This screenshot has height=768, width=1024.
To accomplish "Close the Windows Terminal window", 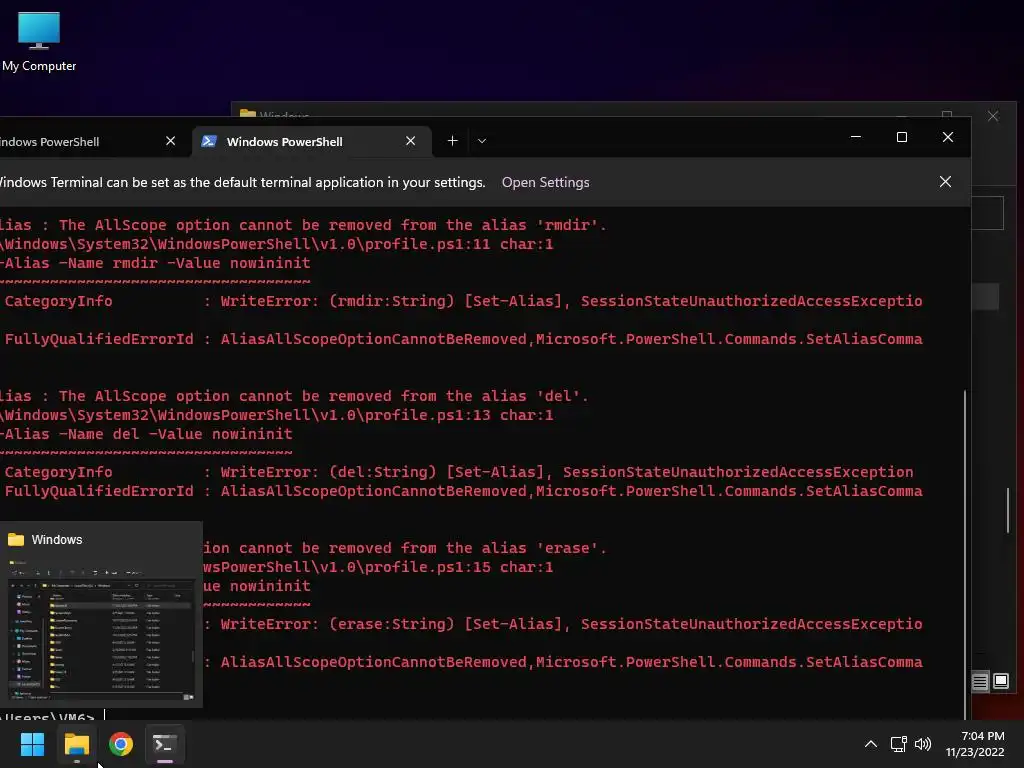I will coord(948,137).
